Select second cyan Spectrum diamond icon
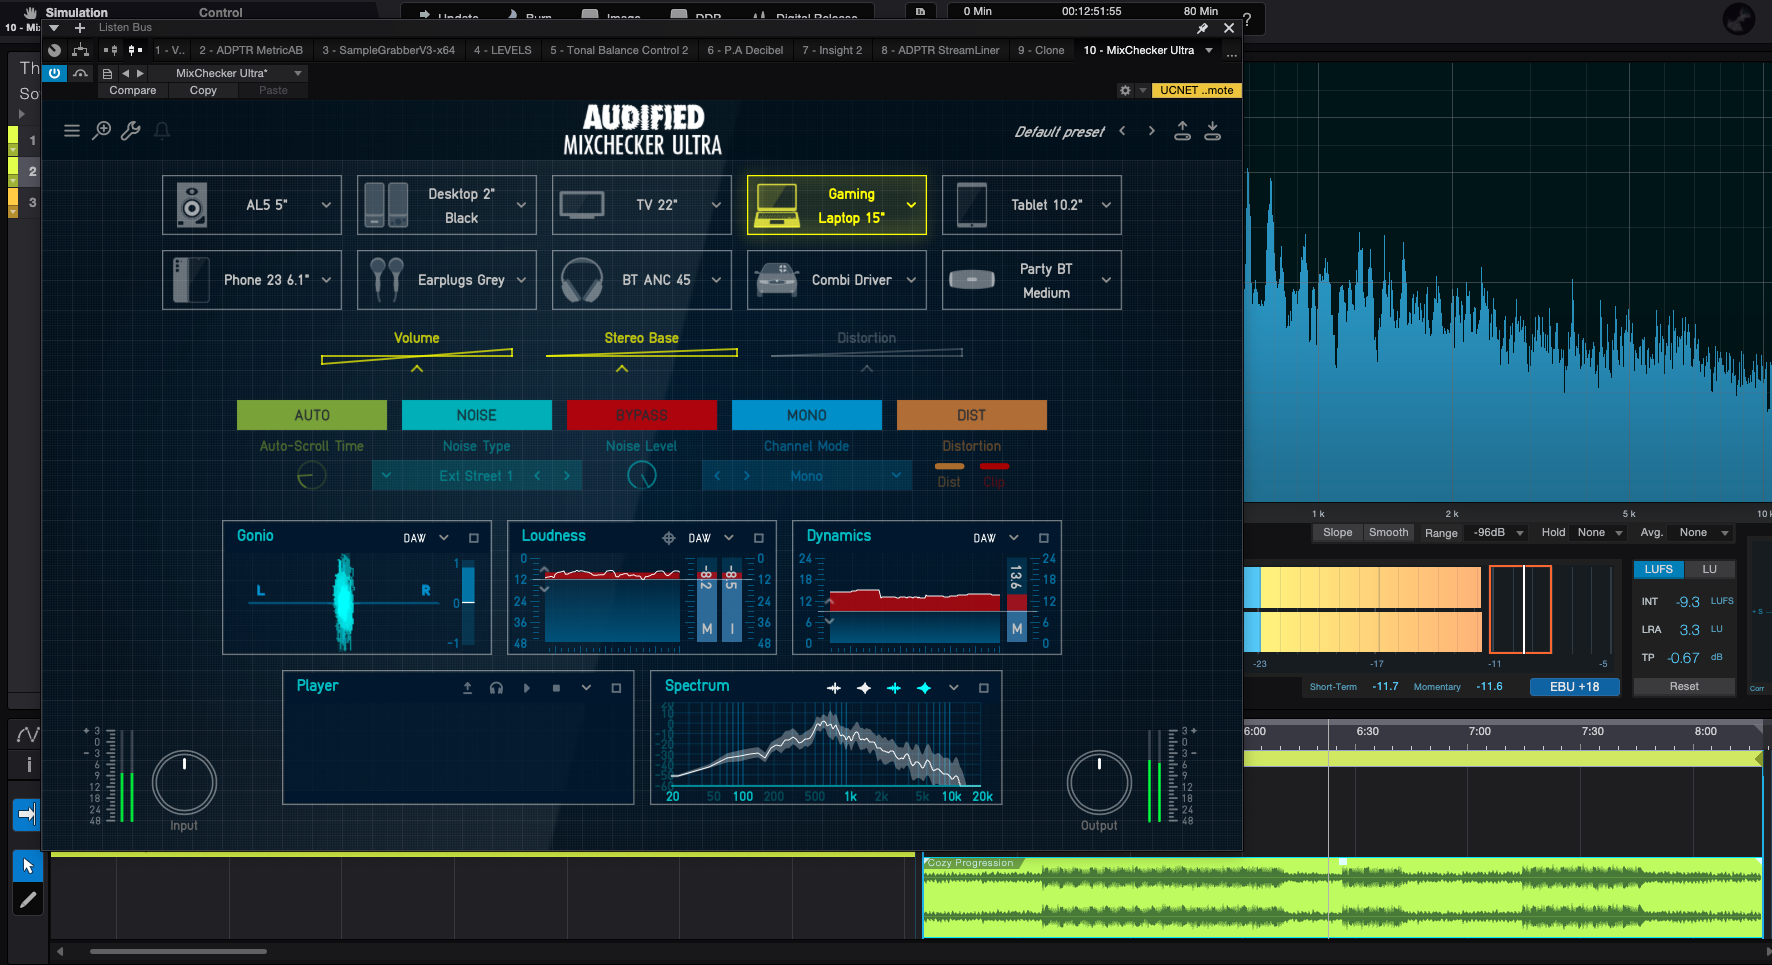1772x965 pixels. tap(924, 688)
